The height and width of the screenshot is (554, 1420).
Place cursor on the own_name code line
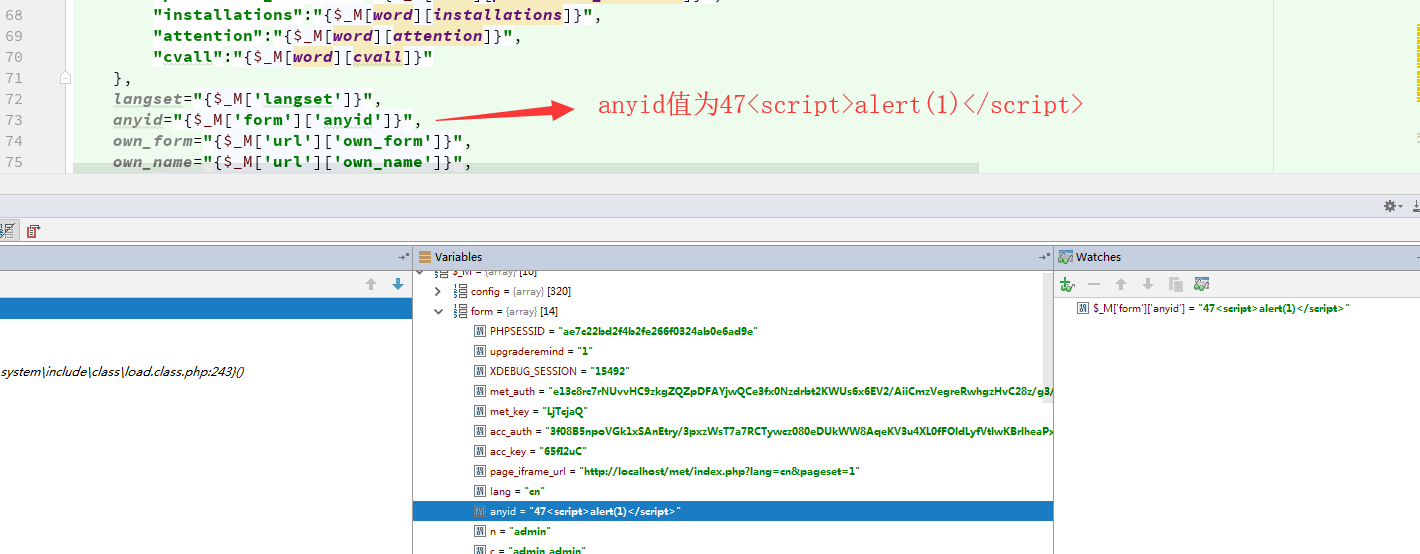click(292, 162)
